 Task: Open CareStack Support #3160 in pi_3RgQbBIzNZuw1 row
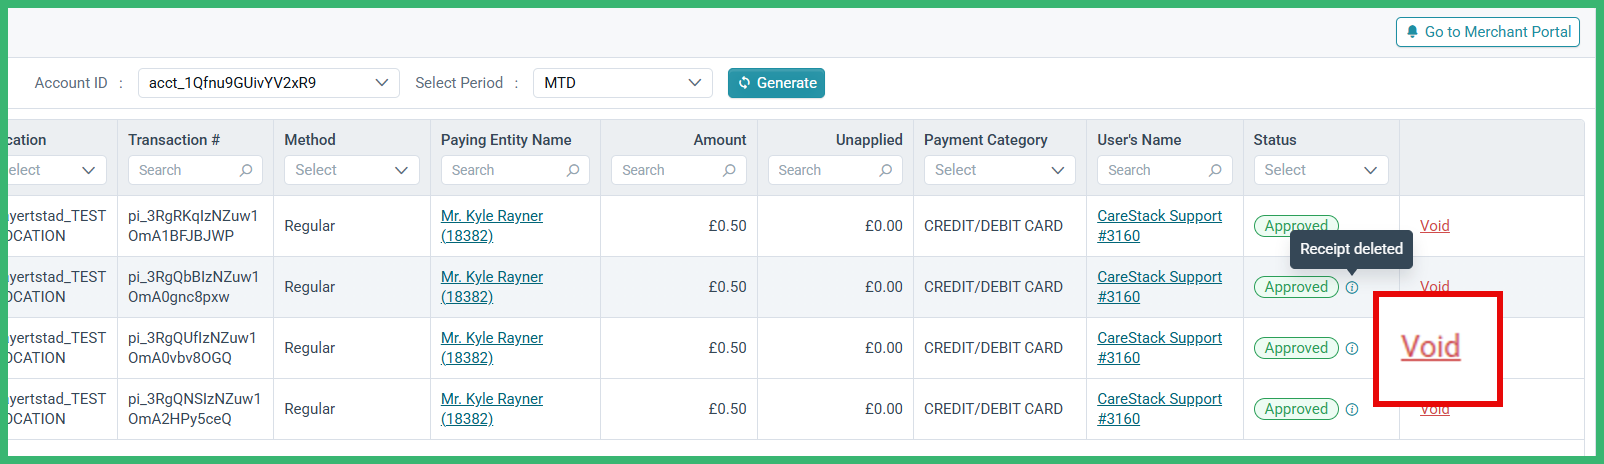pyautogui.click(x=1160, y=287)
